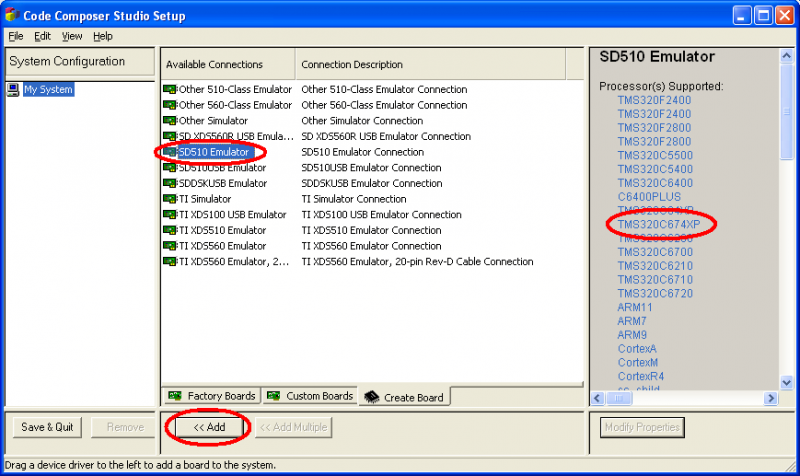Click the ARM11 processor link
The image size is (800, 476).
635,307
